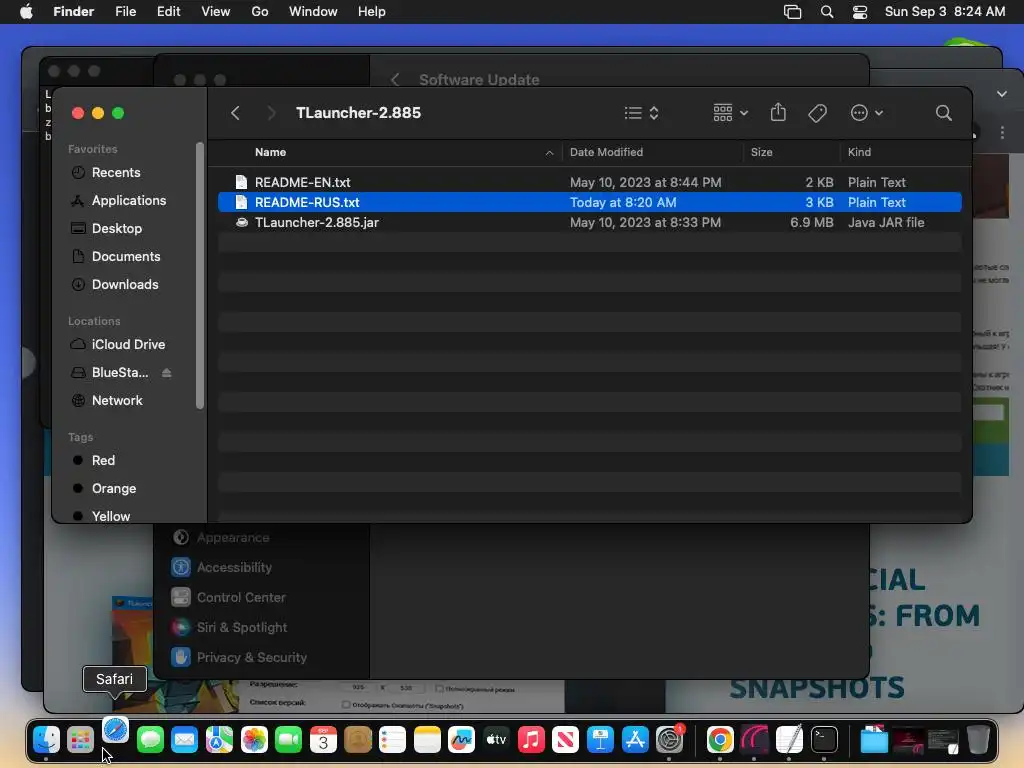This screenshot has width=1024, height=768.
Task: Open Music from the Dock
Action: click(531, 739)
